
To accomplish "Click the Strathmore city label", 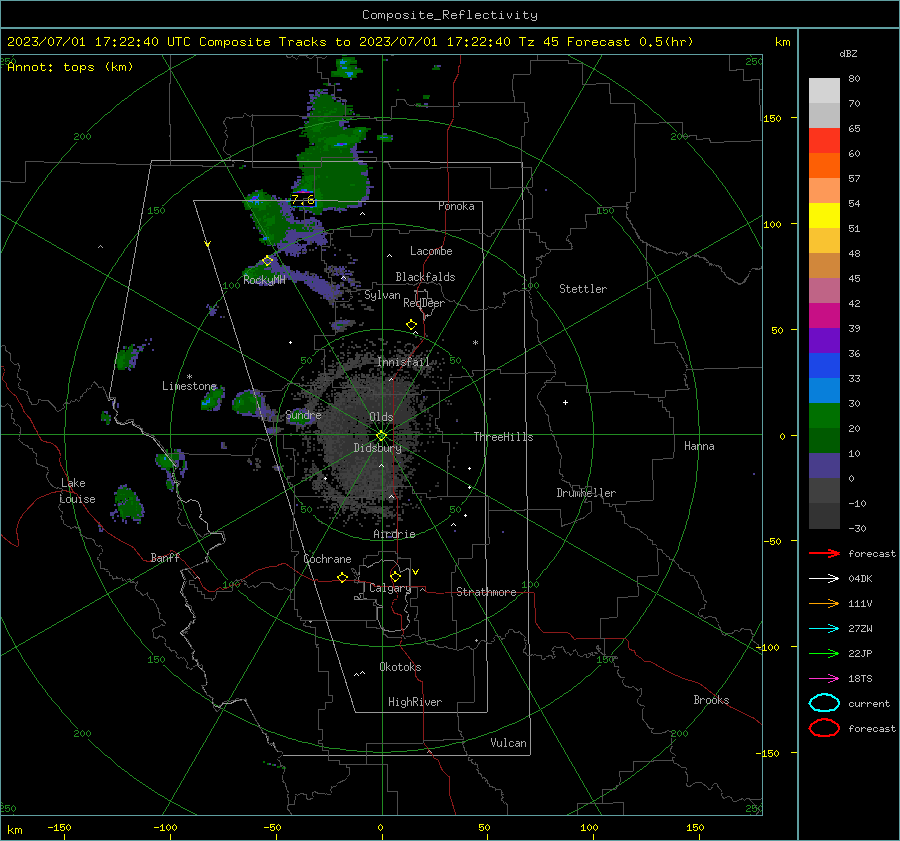I will (x=486, y=592).
